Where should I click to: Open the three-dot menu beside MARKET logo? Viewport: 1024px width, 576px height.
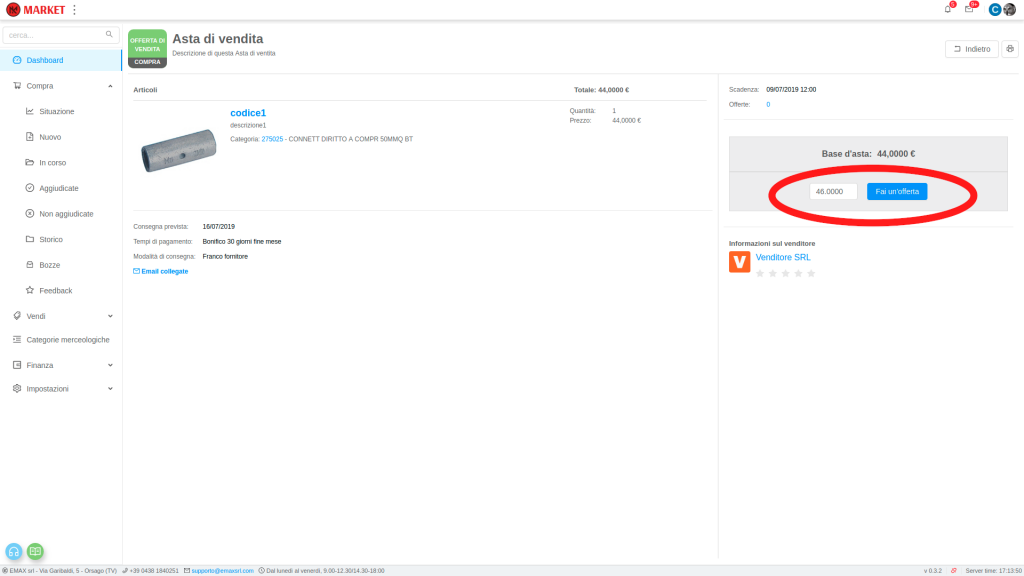[x=74, y=10]
